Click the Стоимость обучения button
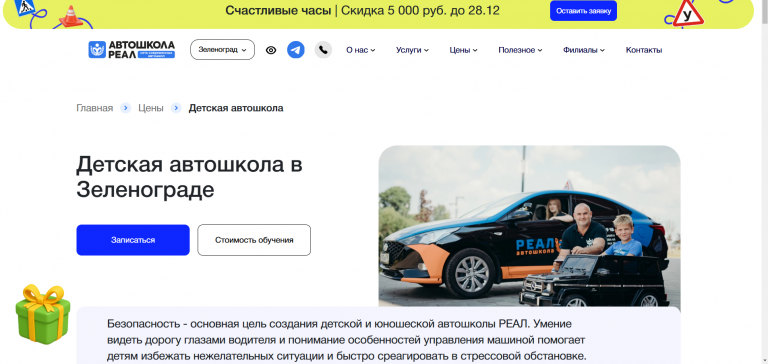The width and height of the screenshot is (768, 364). (254, 240)
